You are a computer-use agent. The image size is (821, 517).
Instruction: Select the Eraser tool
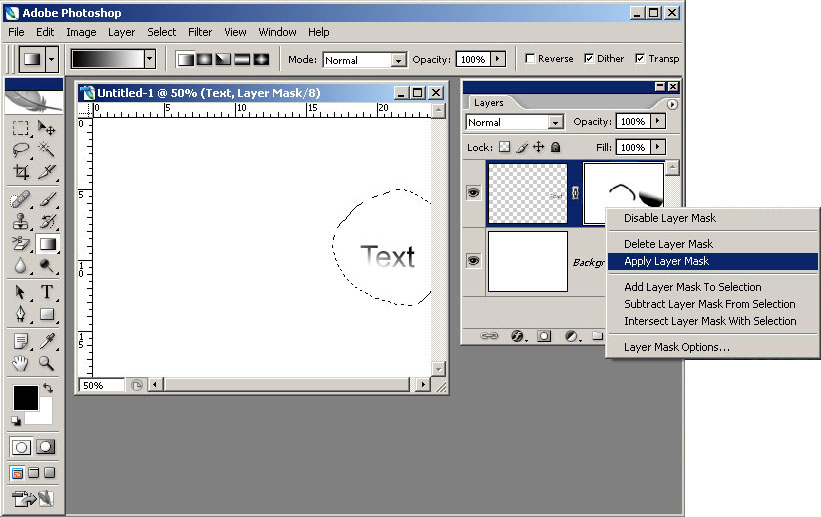pyautogui.click(x=20, y=244)
